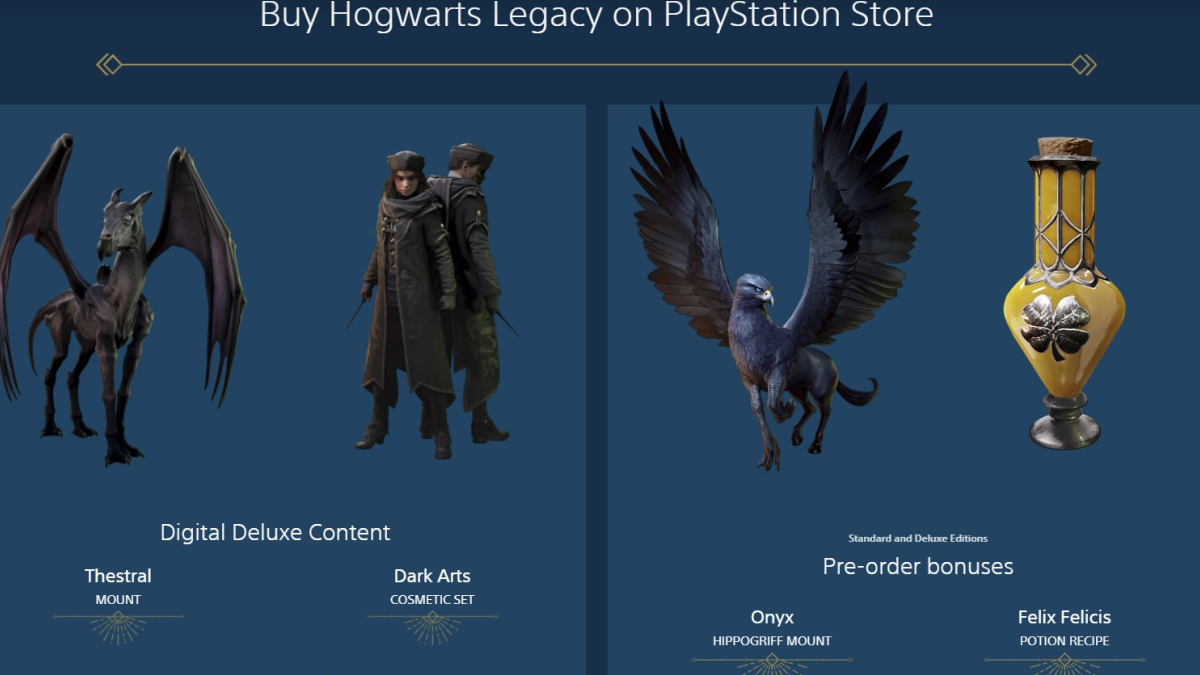Click the Pre-order bonuses heading
Screen dimensions: 1200x675
tap(918, 567)
